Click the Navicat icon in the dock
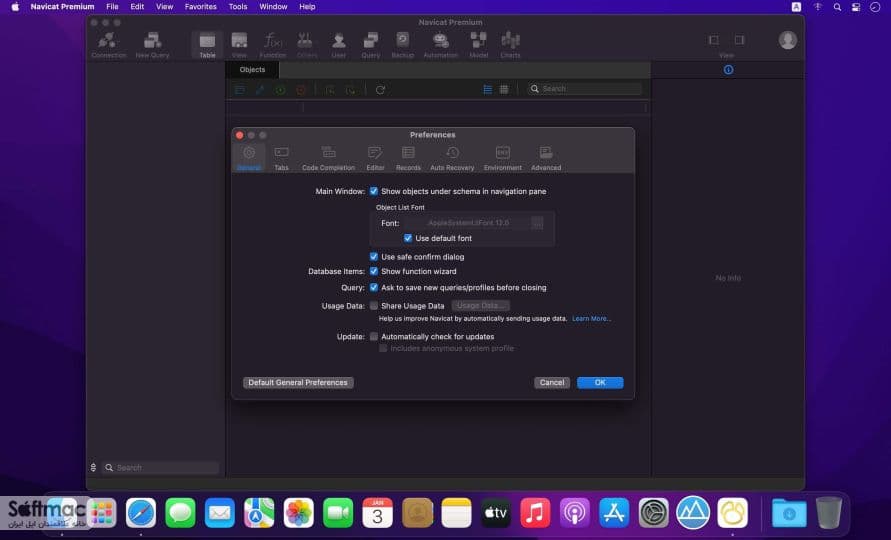This screenshot has height=540, width=891. [x=732, y=513]
